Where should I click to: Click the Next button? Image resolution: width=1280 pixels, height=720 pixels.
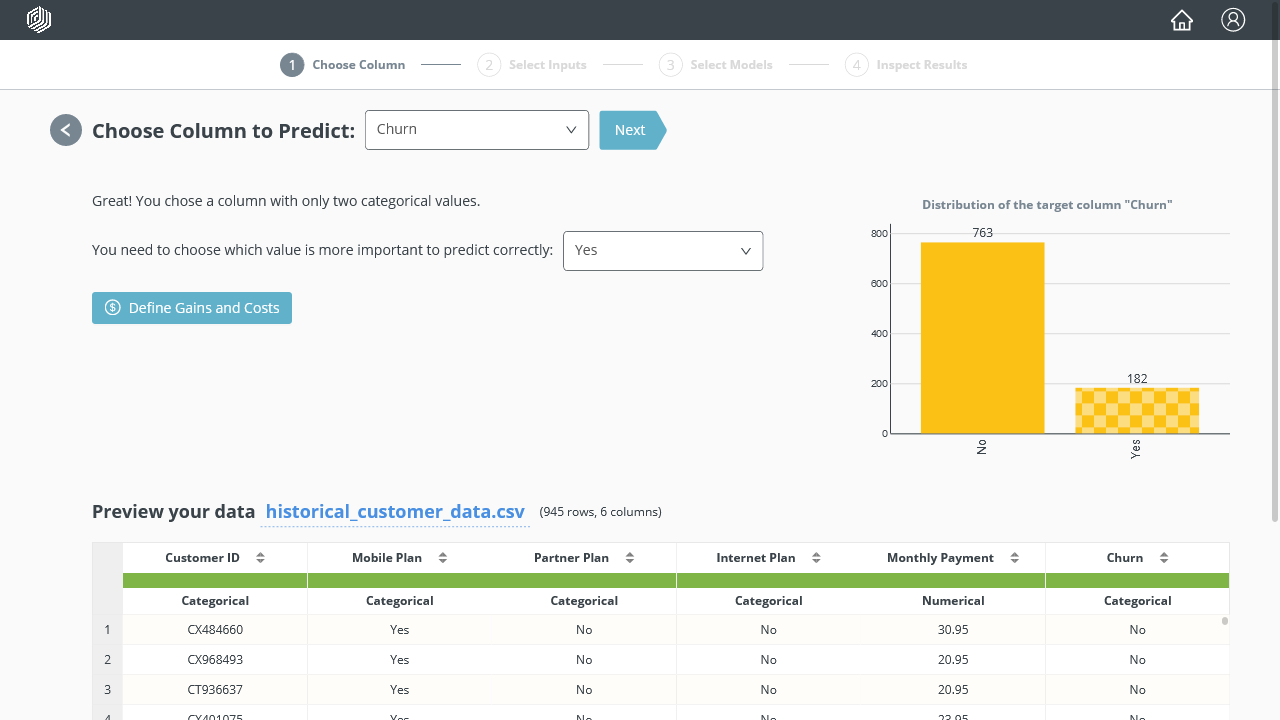pyautogui.click(x=630, y=130)
